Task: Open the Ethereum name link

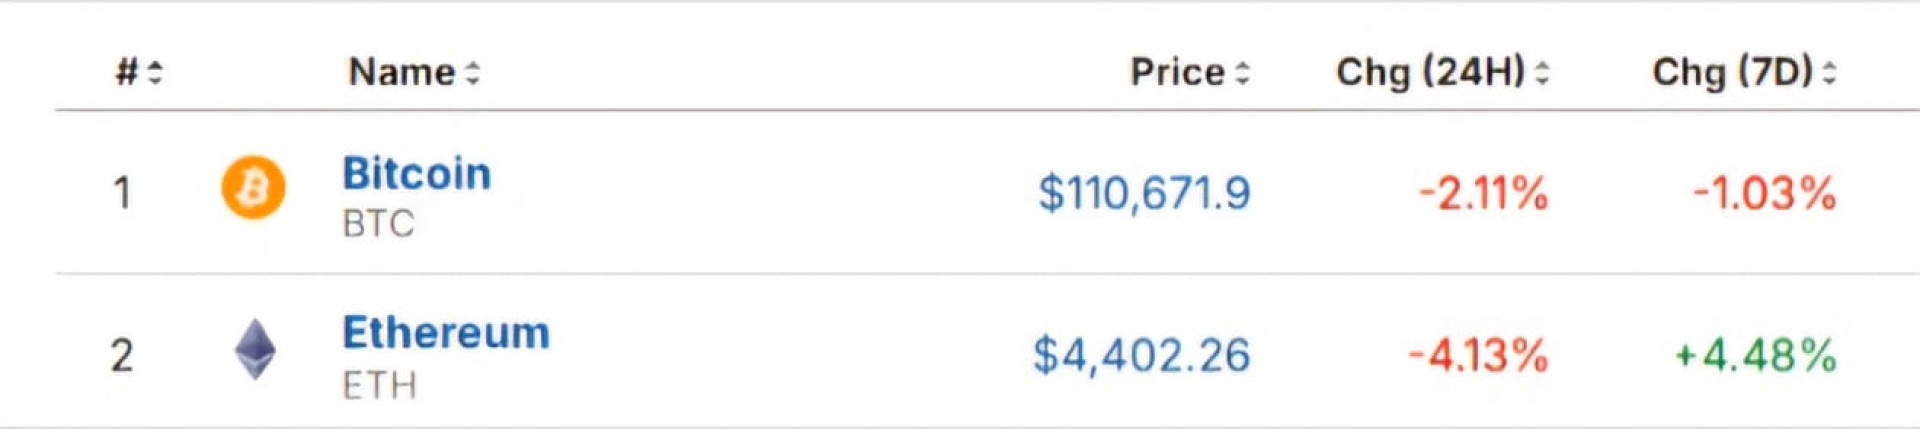Action: tap(446, 333)
